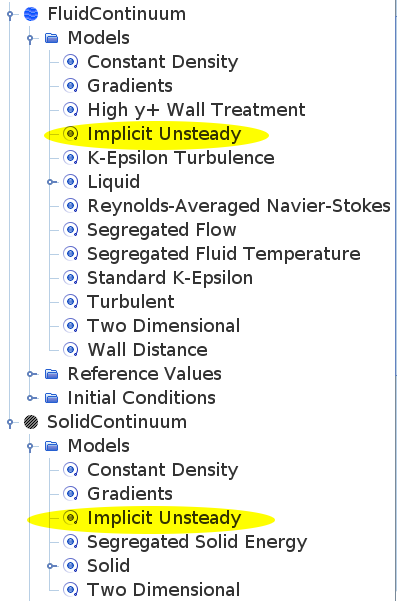The width and height of the screenshot is (397, 601).
Task: Select Segregated Fluid Temperature entry
Action: [x=224, y=254]
